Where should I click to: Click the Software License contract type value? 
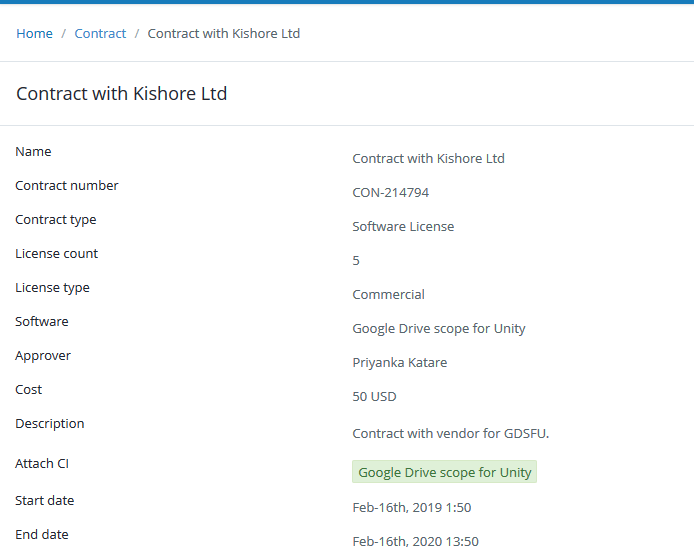[403, 227]
